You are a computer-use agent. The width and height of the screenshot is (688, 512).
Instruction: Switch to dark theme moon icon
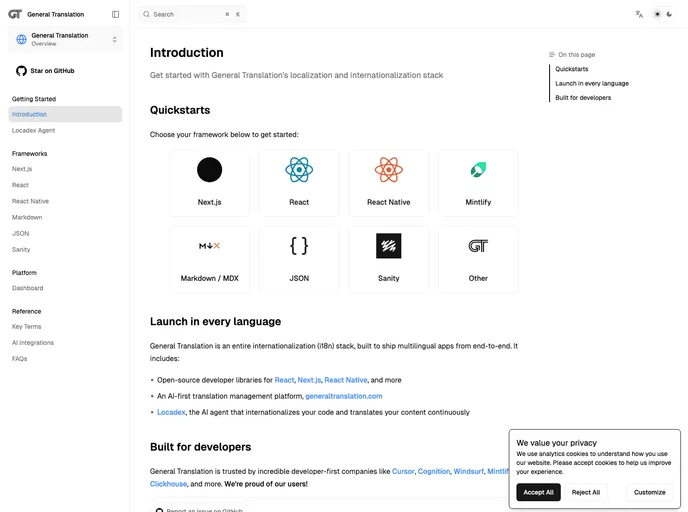(x=669, y=14)
